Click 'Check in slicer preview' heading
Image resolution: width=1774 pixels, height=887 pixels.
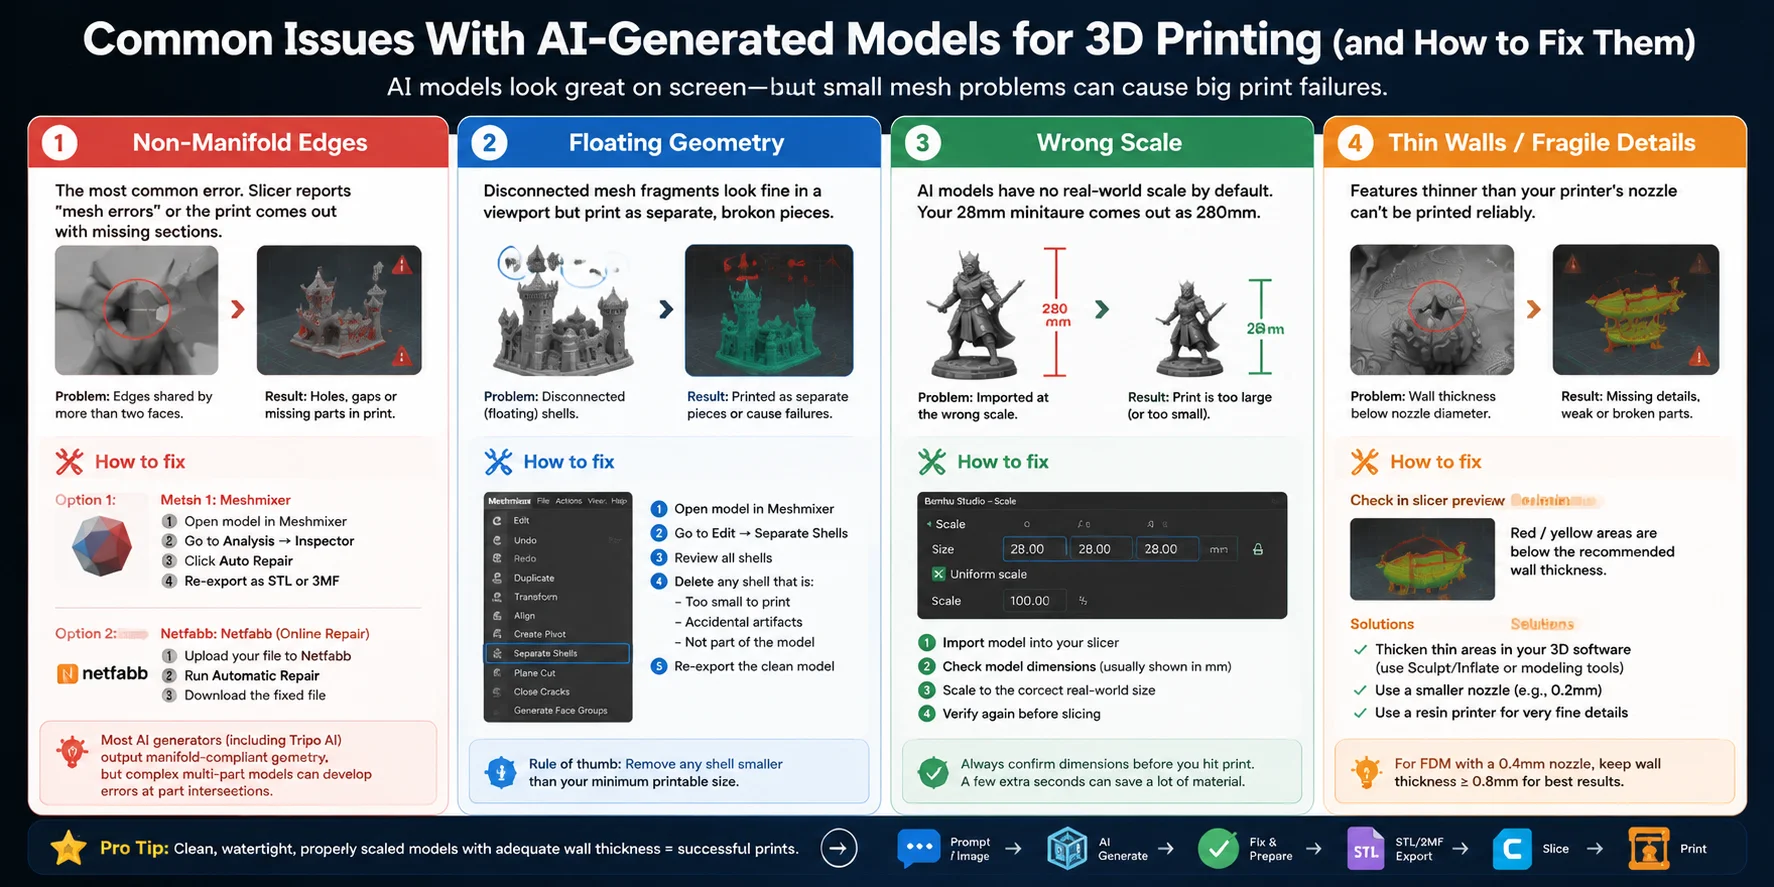click(1427, 500)
